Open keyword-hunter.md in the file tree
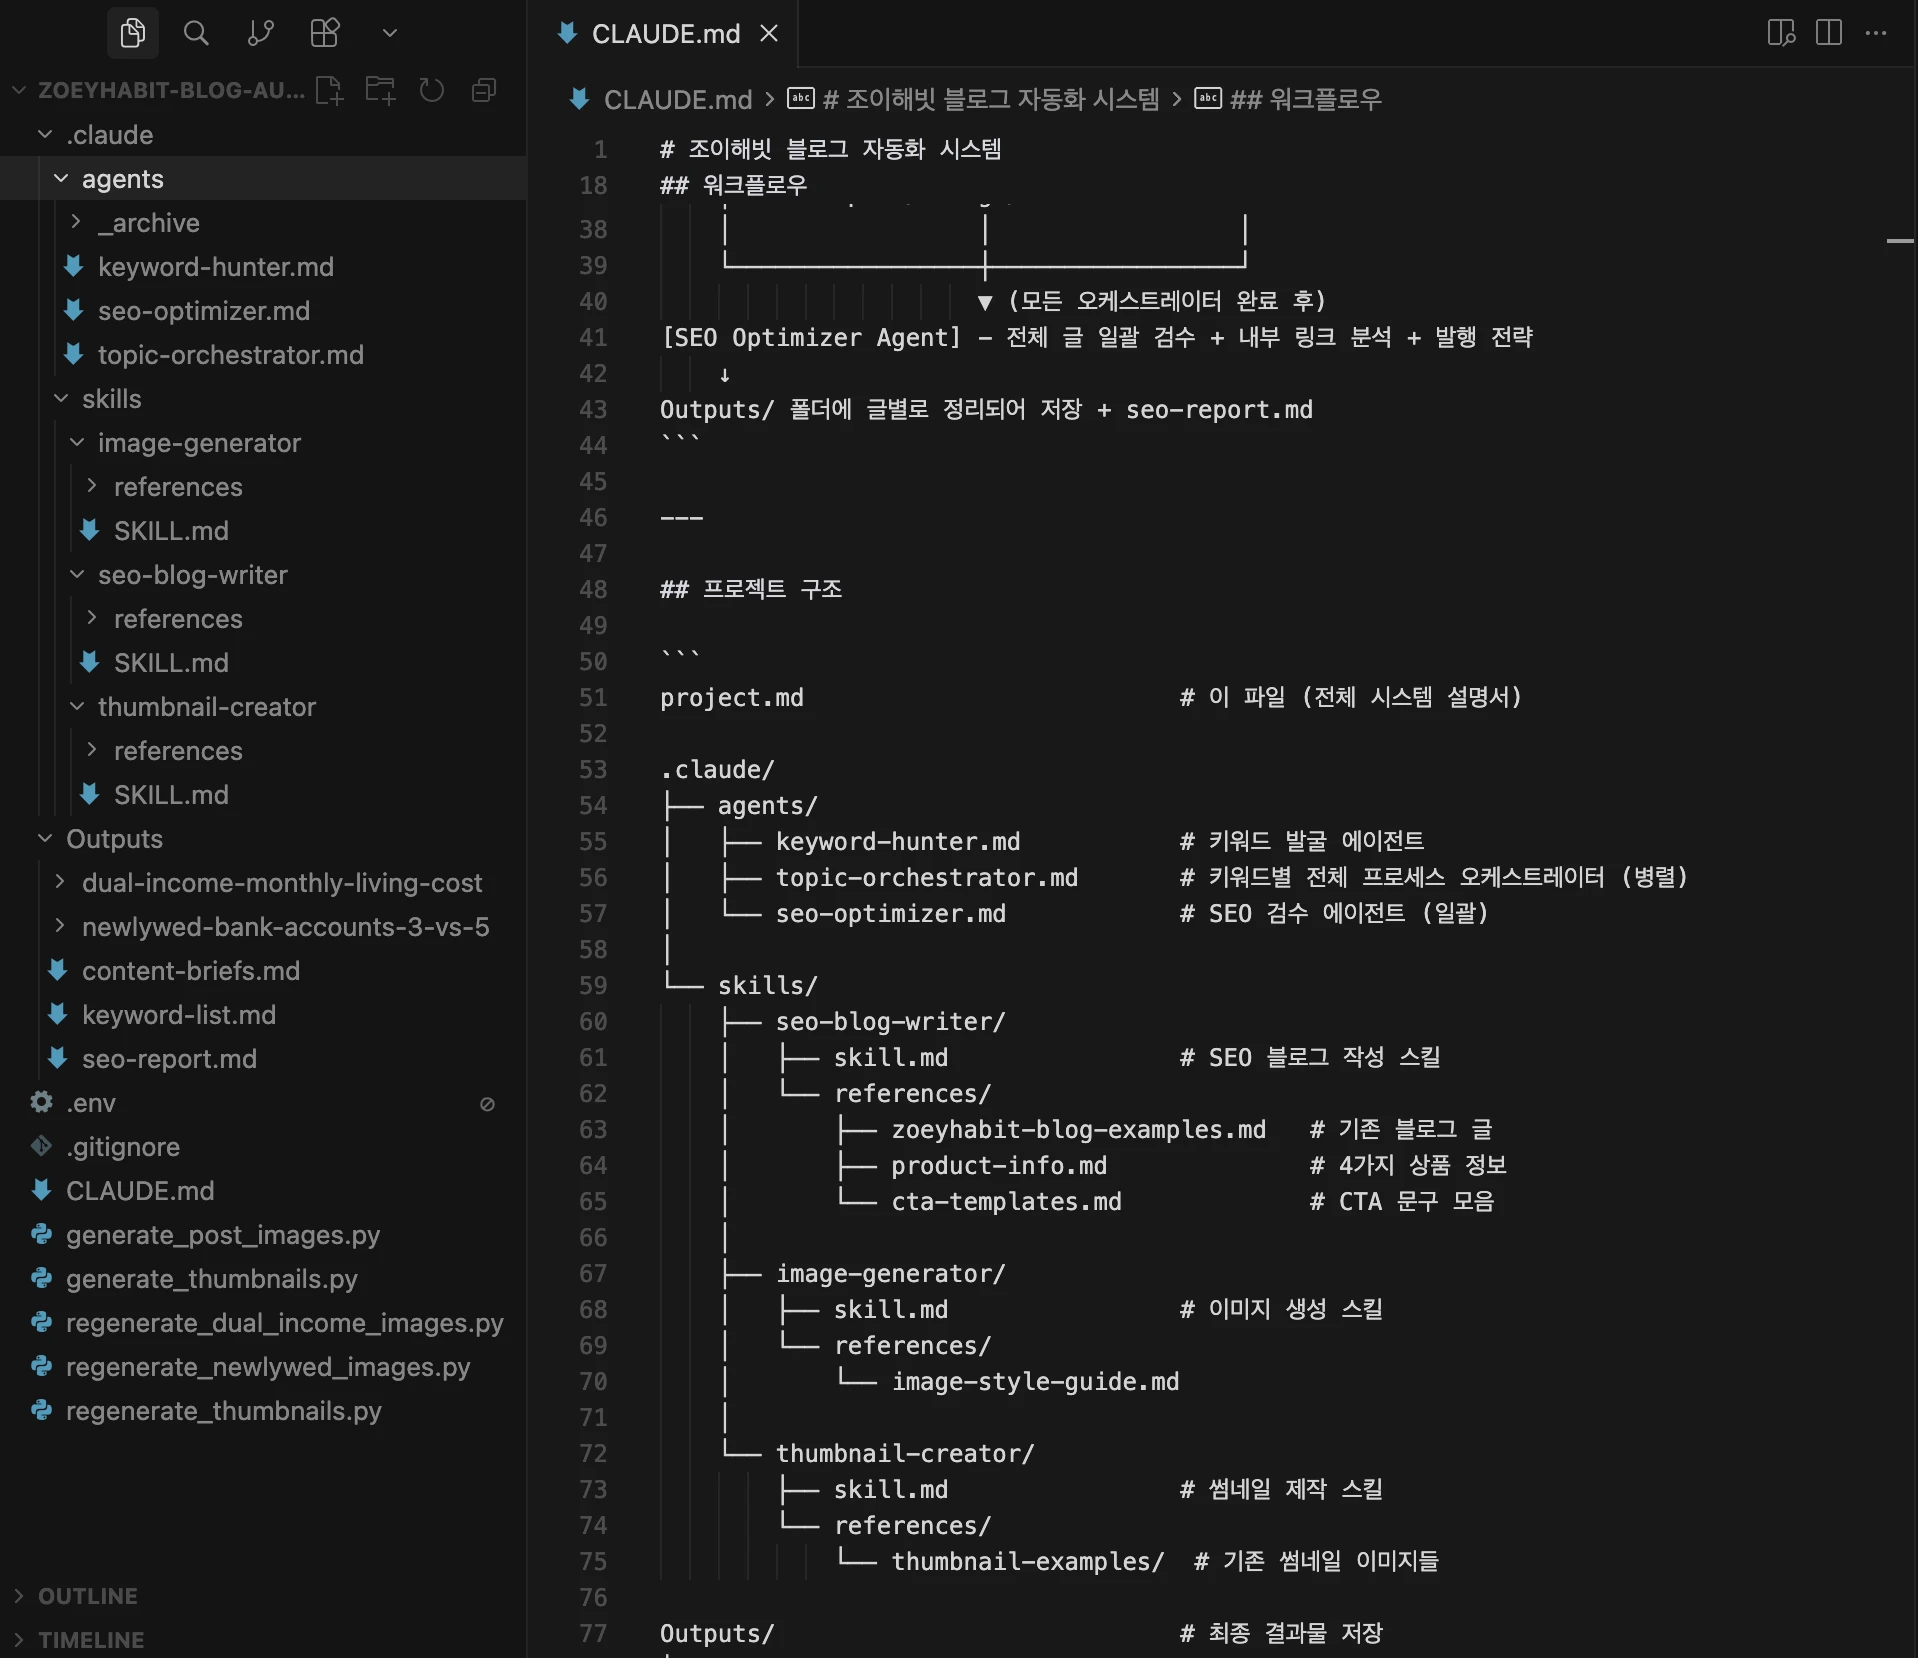 (215, 267)
